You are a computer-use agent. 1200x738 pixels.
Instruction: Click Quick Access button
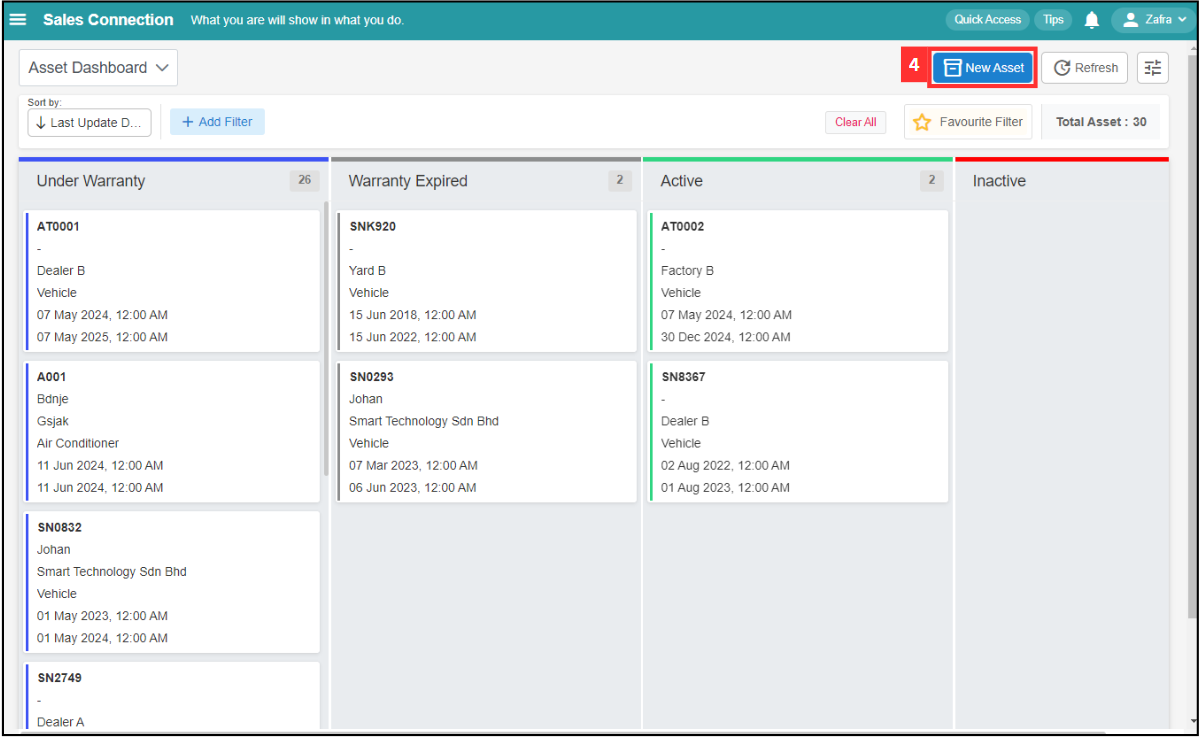tap(987, 19)
